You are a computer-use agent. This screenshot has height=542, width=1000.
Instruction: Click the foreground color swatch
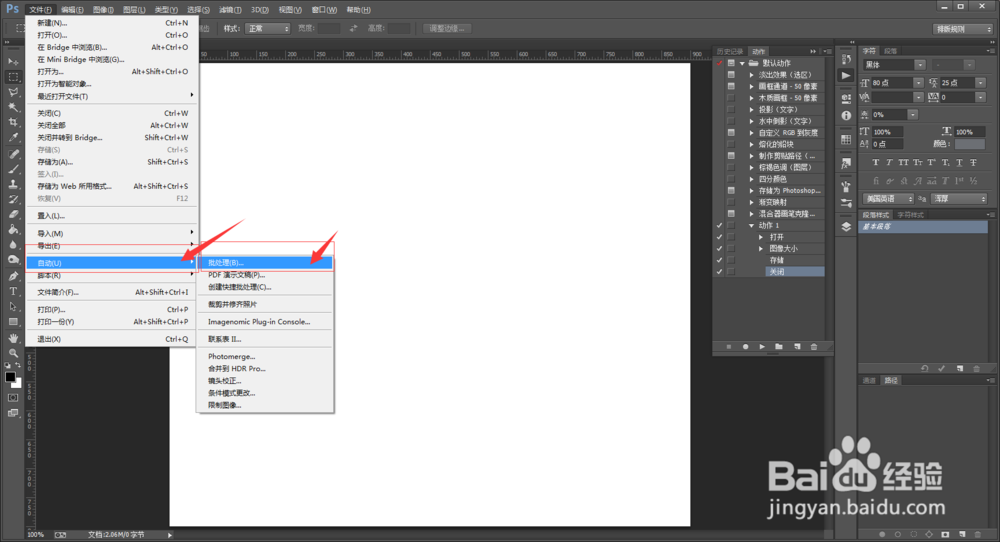(10, 377)
